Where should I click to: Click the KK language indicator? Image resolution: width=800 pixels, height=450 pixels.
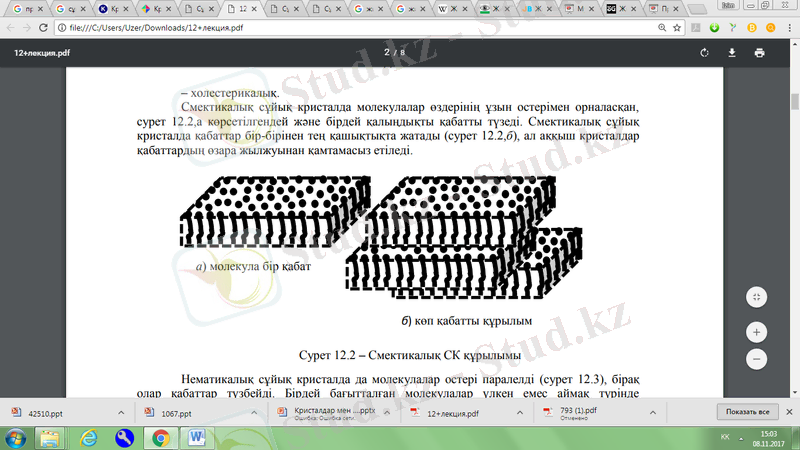(x=724, y=437)
